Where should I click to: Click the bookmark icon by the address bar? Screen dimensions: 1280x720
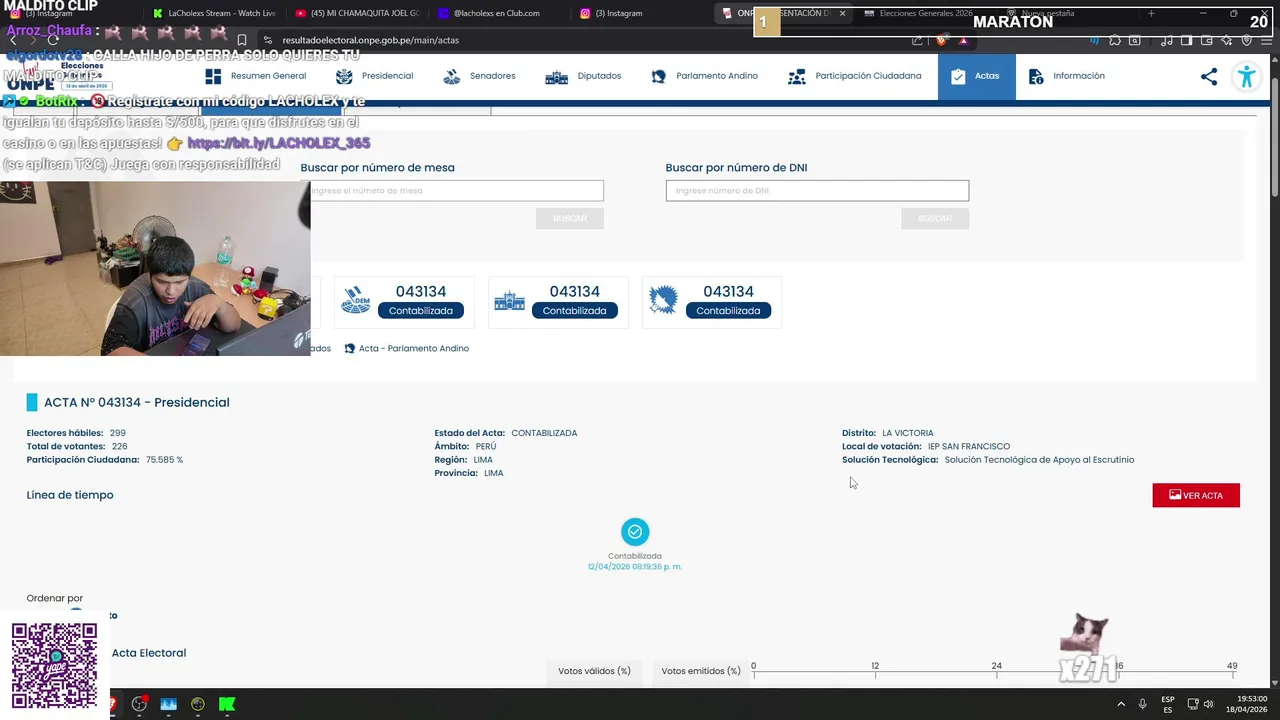pos(241,40)
